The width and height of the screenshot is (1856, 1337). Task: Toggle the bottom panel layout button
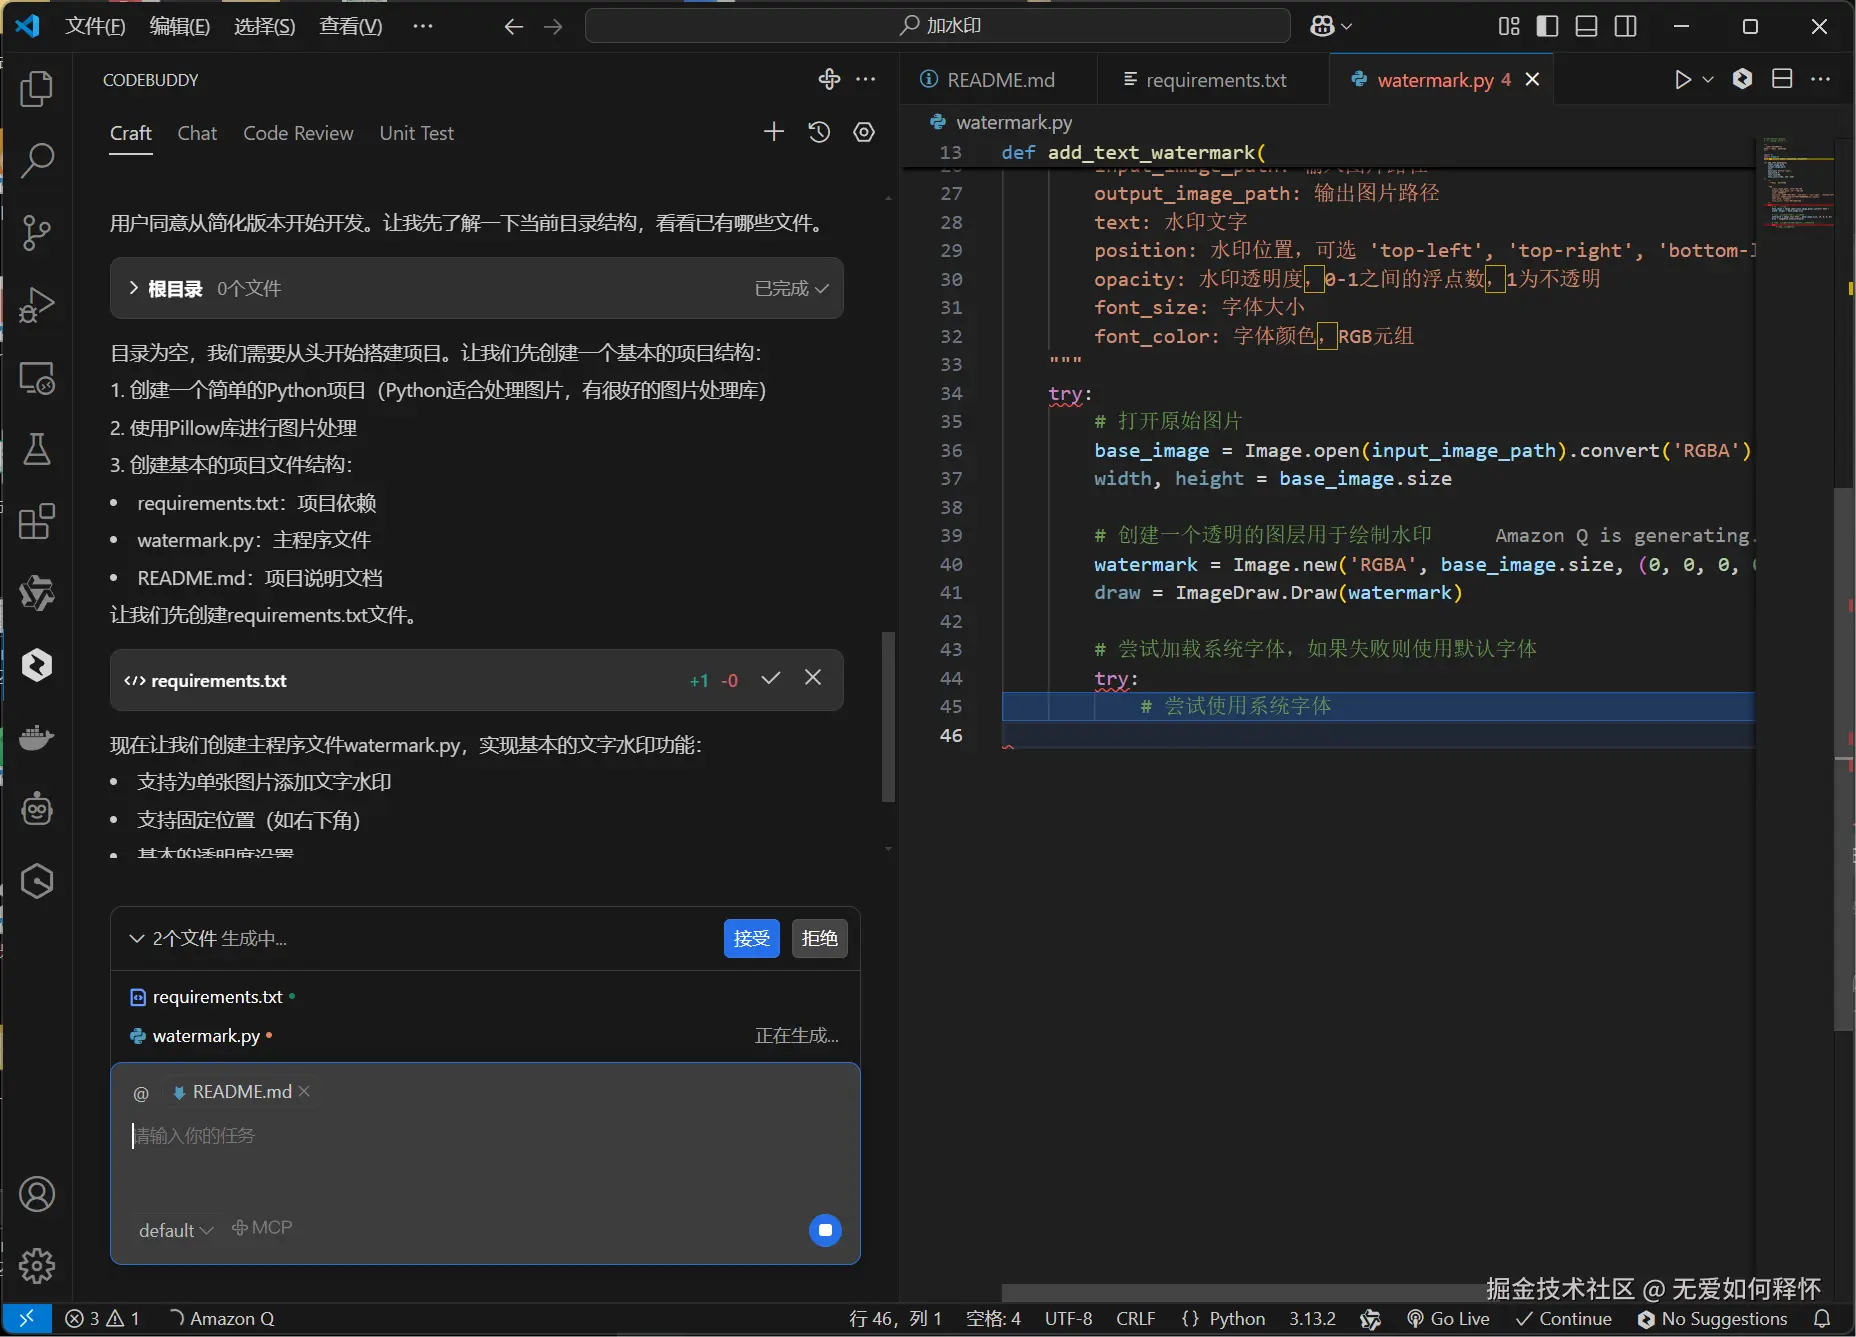[x=1586, y=26]
